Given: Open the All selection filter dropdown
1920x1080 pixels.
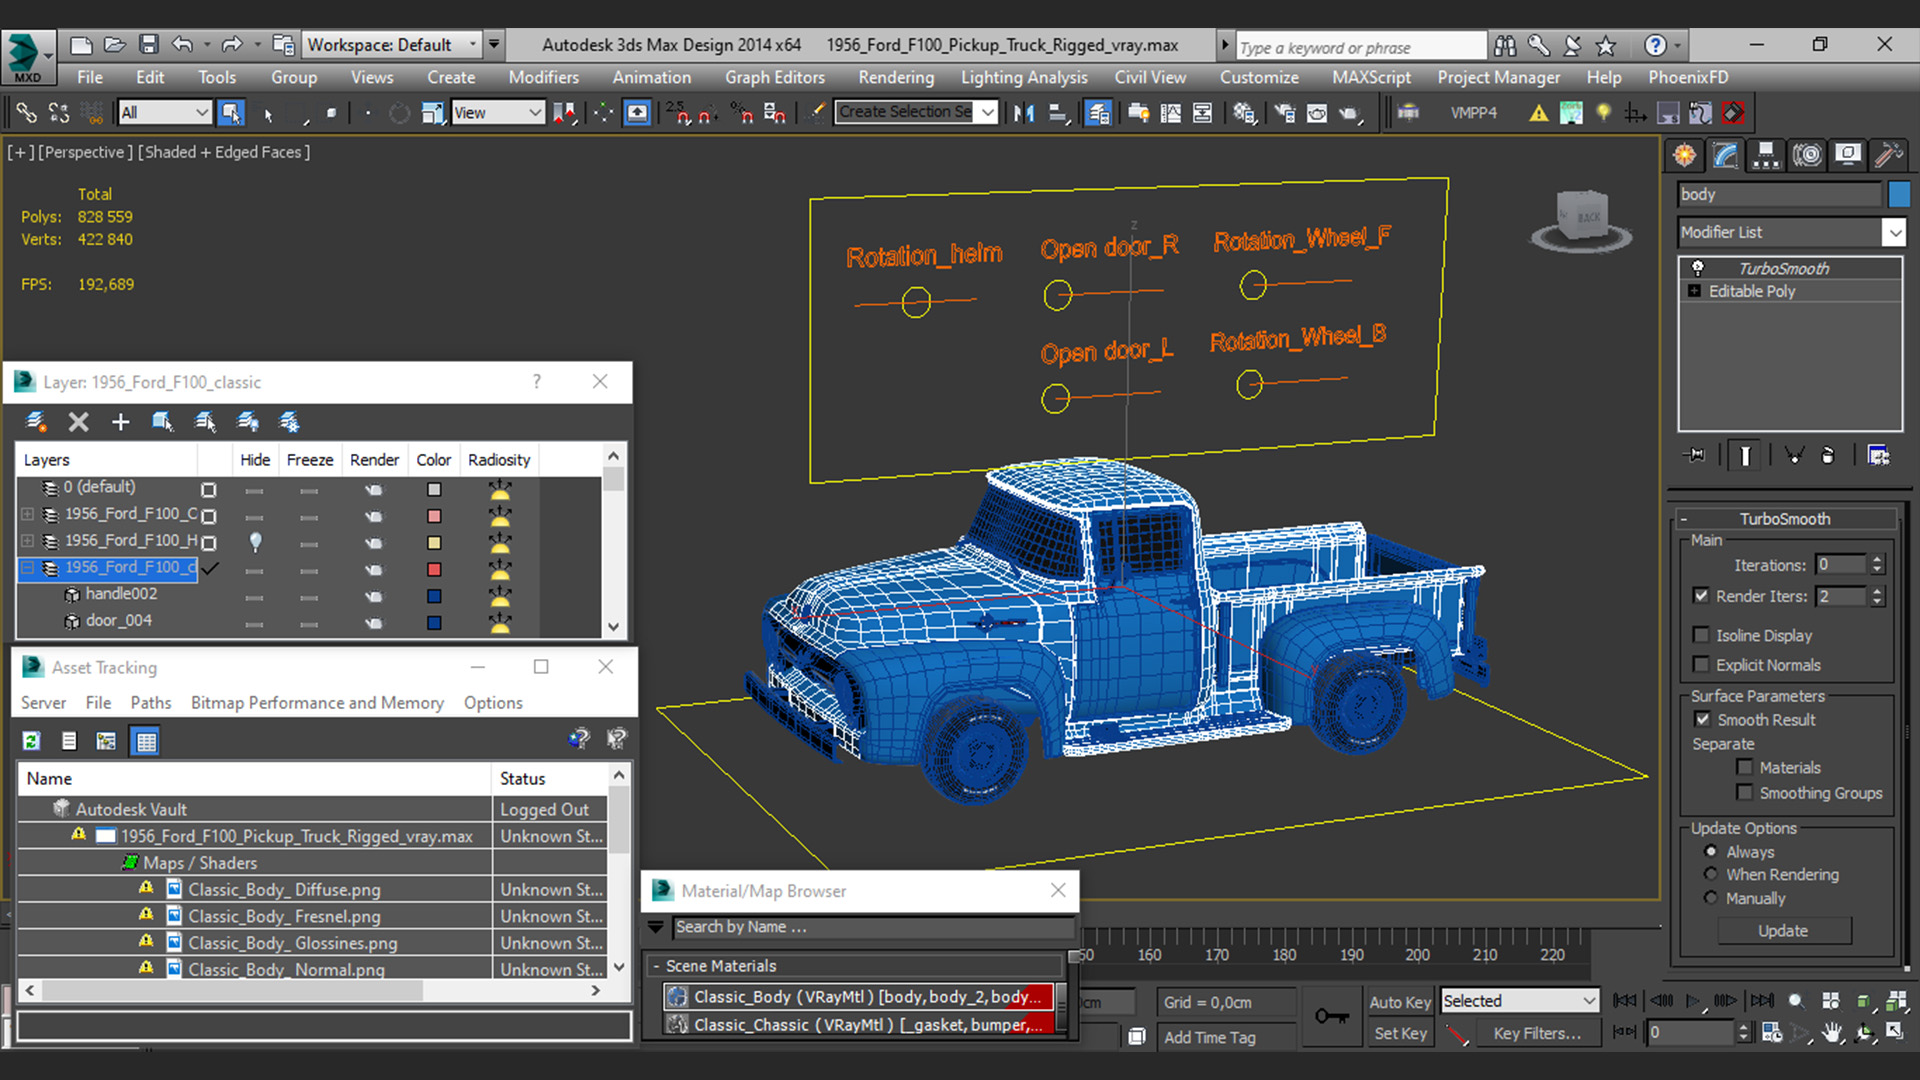Looking at the screenshot, I should point(164,113).
